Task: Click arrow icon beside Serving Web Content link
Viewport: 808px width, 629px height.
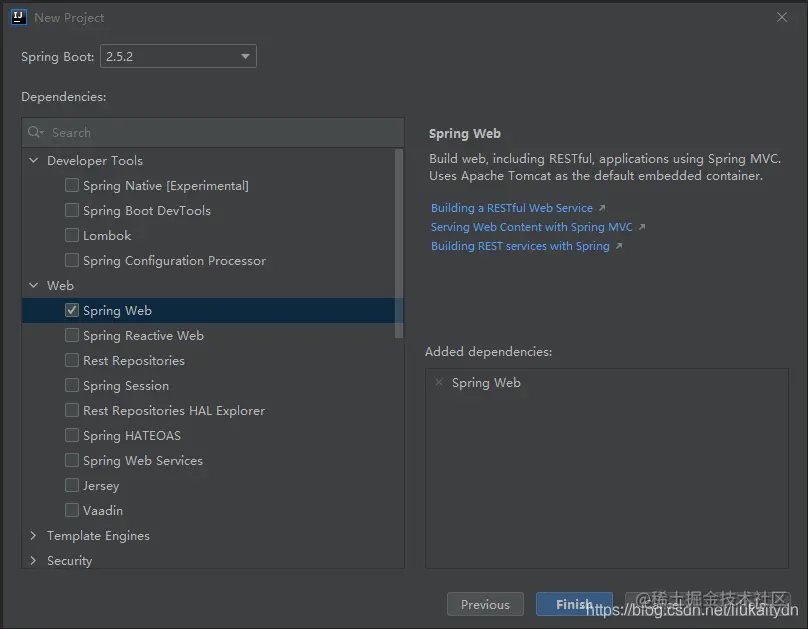Action: (x=642, y=227)
